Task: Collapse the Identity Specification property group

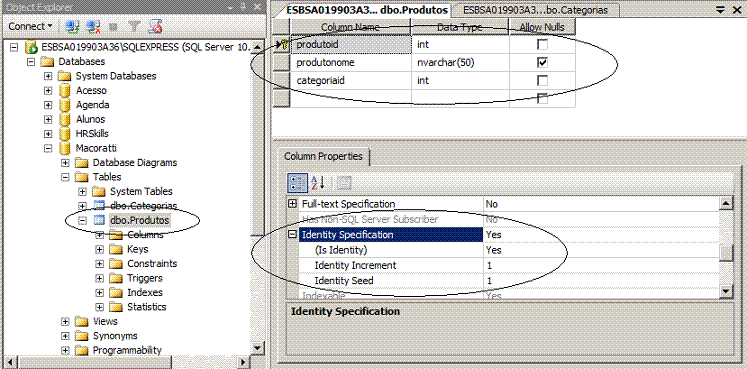Action: (x=293, y=234)
